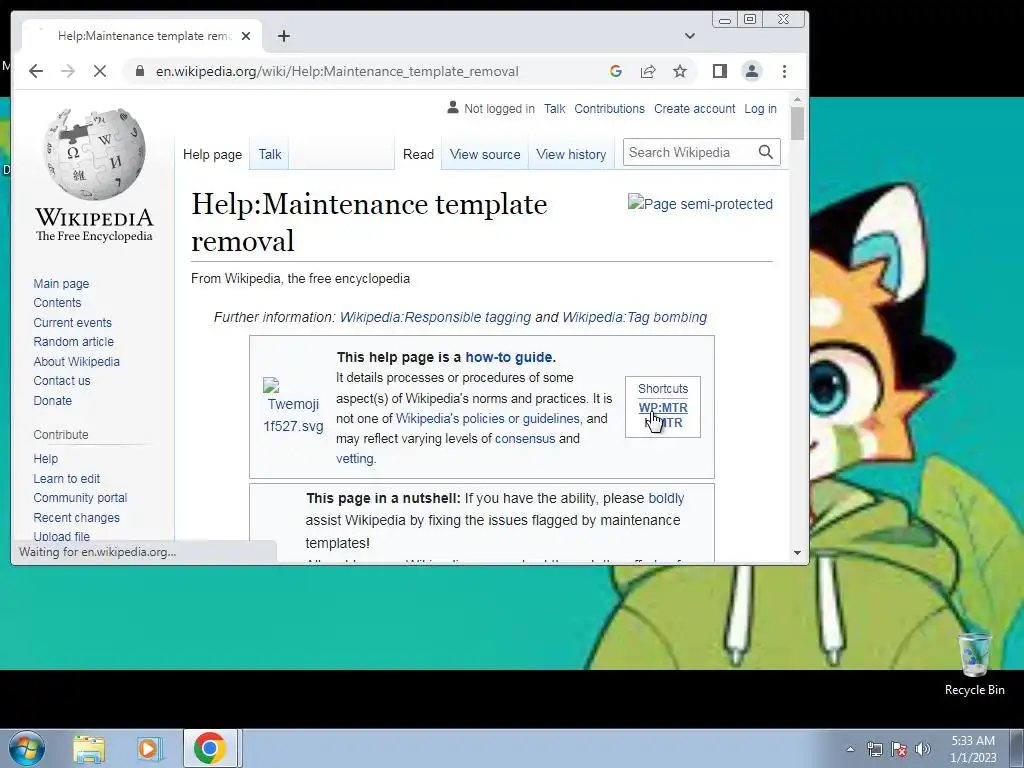Click Create account link
The image size is (1024, 768).
click(x=694, y=108)
